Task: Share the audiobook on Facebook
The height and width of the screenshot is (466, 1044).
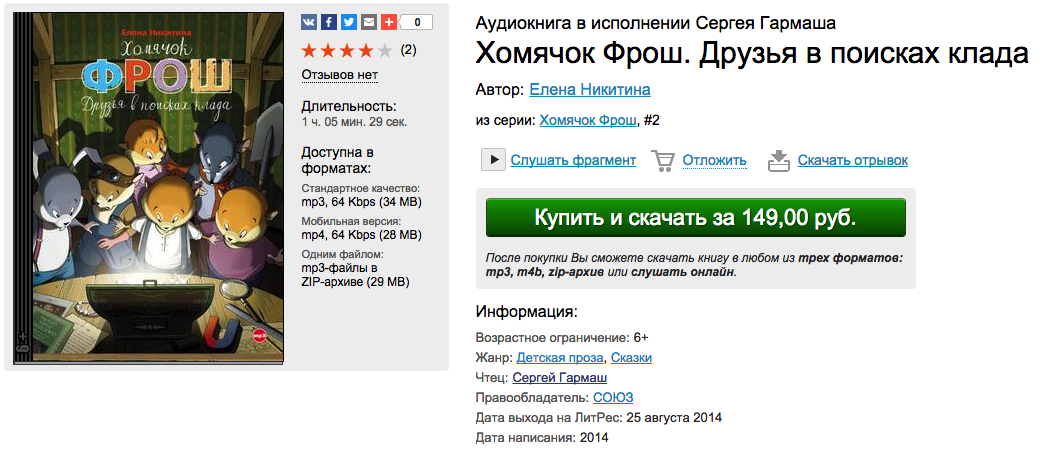Action: click(329, 22)
